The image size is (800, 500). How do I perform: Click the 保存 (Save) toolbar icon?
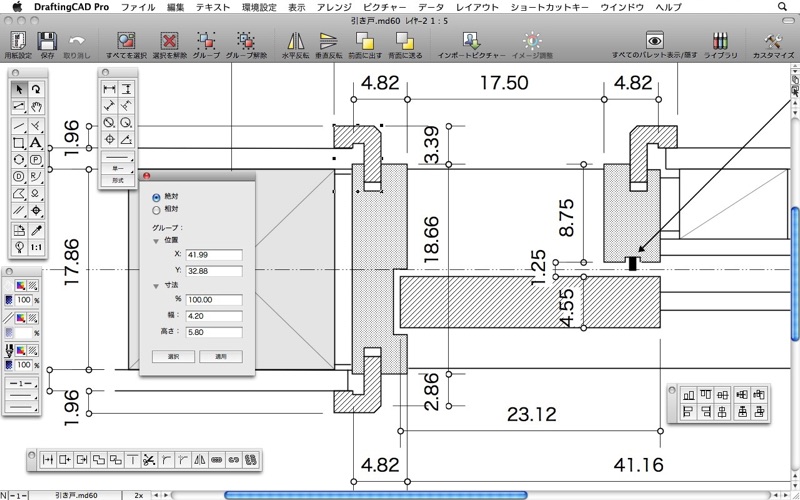click(47, 41)
